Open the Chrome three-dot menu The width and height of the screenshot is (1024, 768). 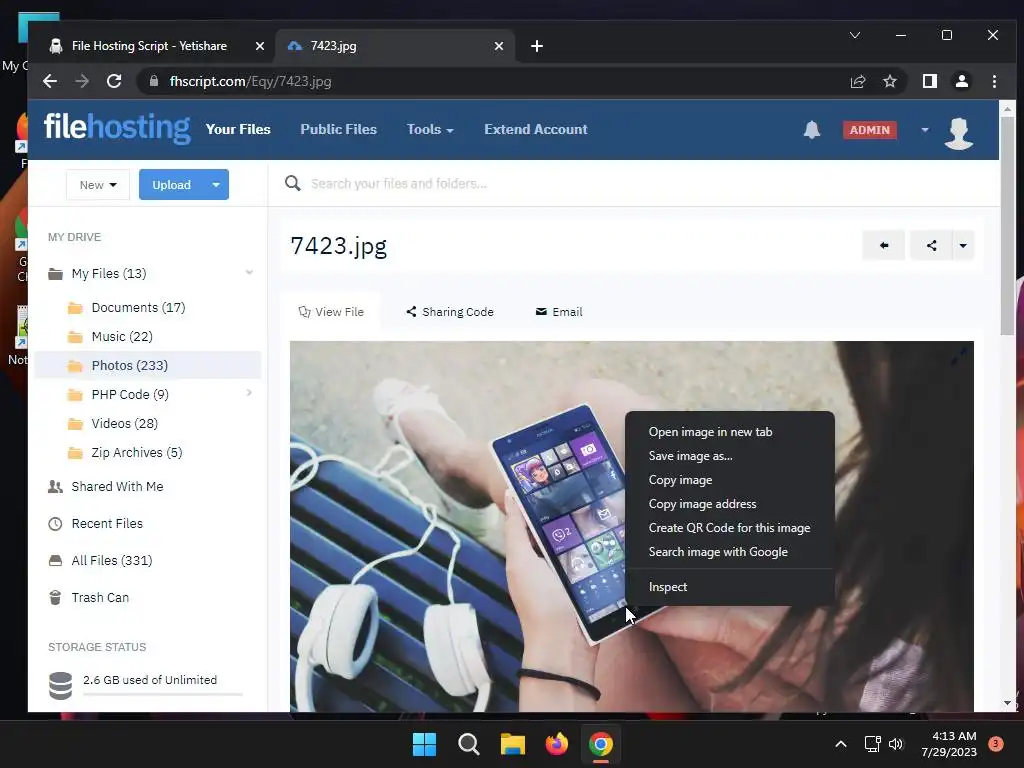(x=994, y=81)
